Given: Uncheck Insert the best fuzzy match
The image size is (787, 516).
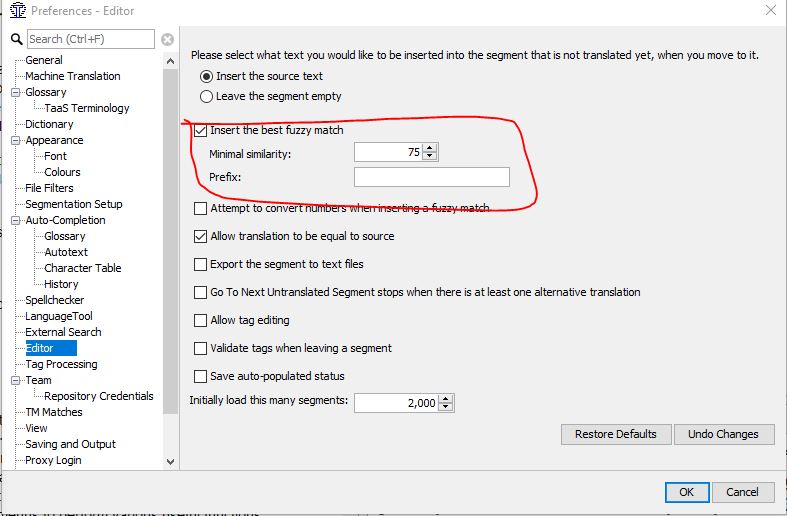Looking at the screenshot, I should click(200, 131).
